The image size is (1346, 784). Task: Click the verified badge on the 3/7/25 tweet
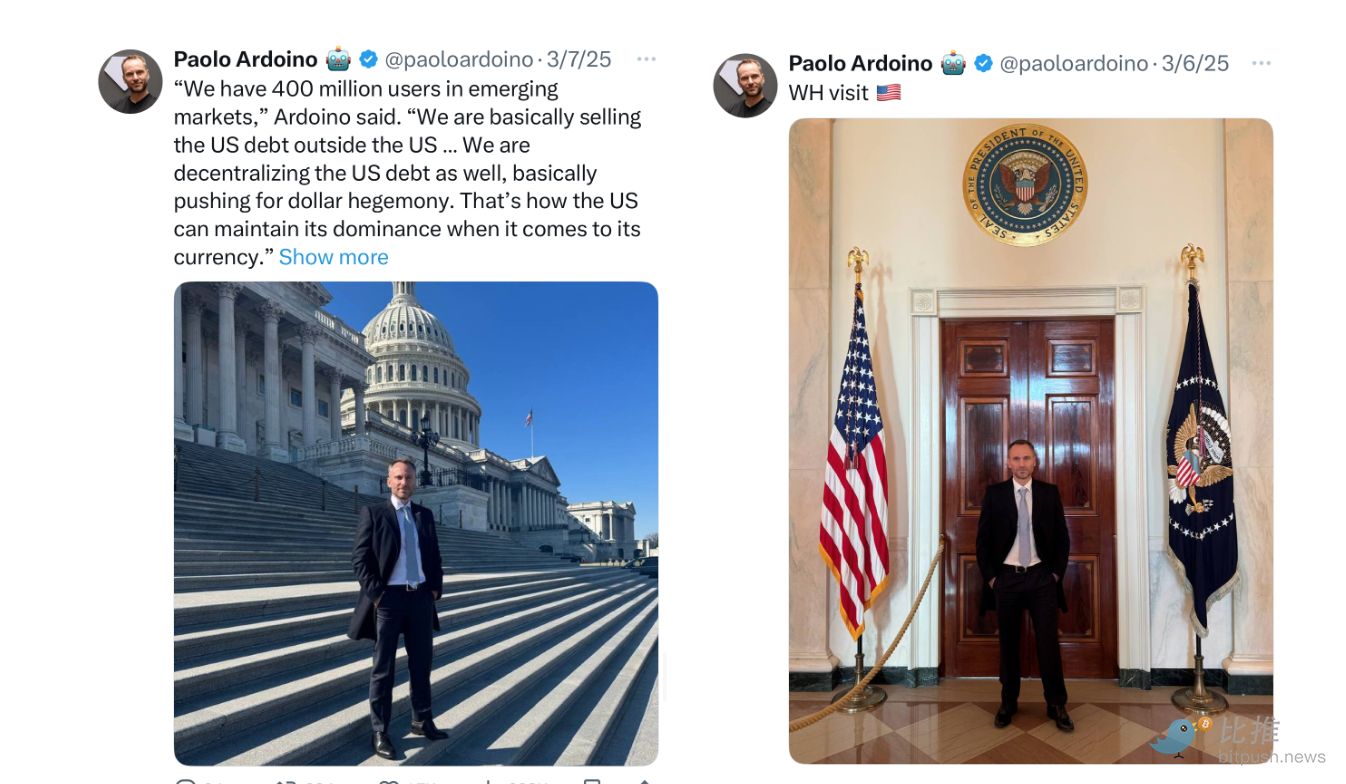pyautogui.click(x=368, y=60)
